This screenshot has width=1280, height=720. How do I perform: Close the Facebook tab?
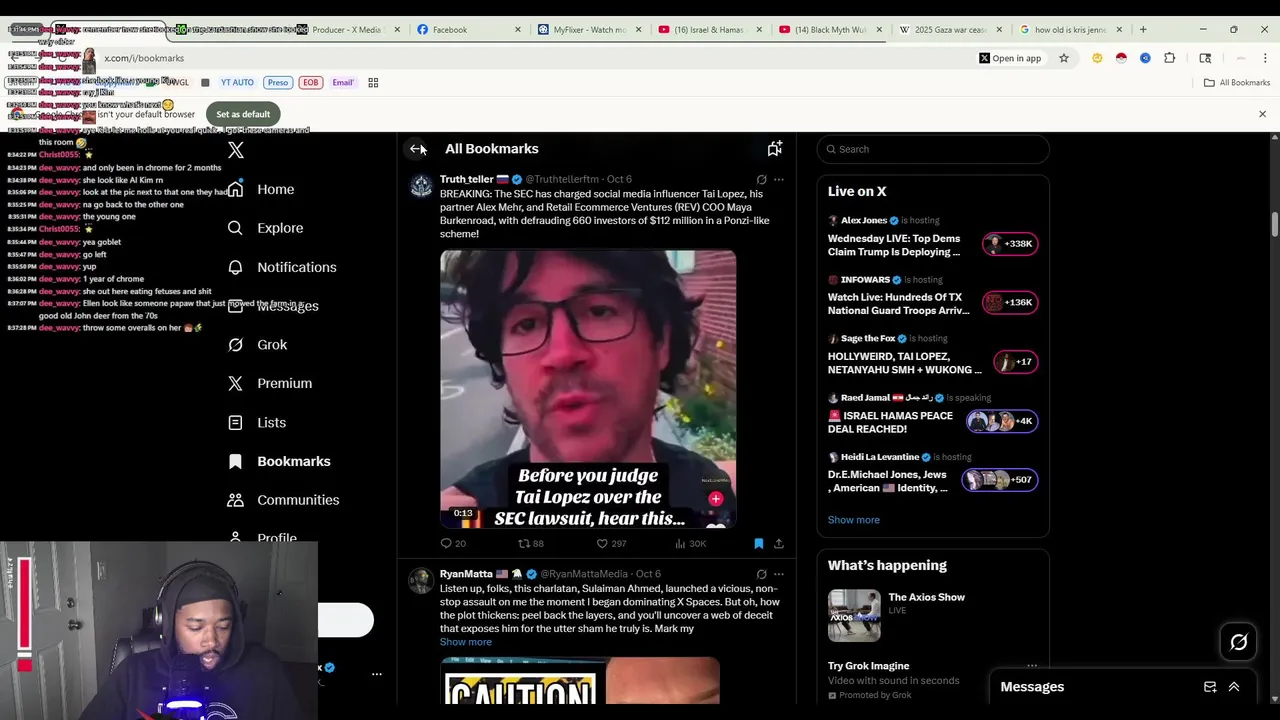coord(517,30)
